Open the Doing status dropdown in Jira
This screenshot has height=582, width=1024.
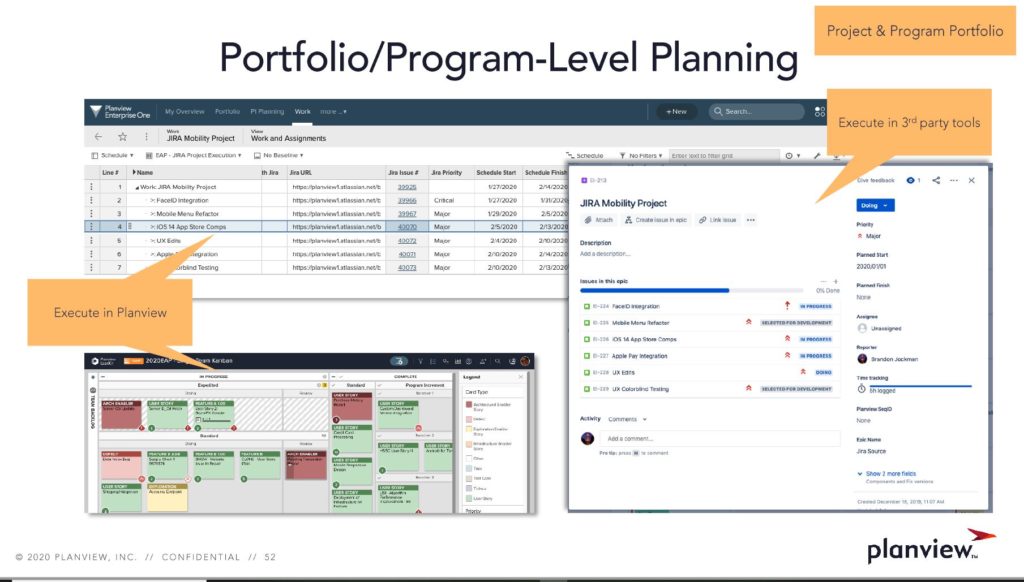[875, 205]
